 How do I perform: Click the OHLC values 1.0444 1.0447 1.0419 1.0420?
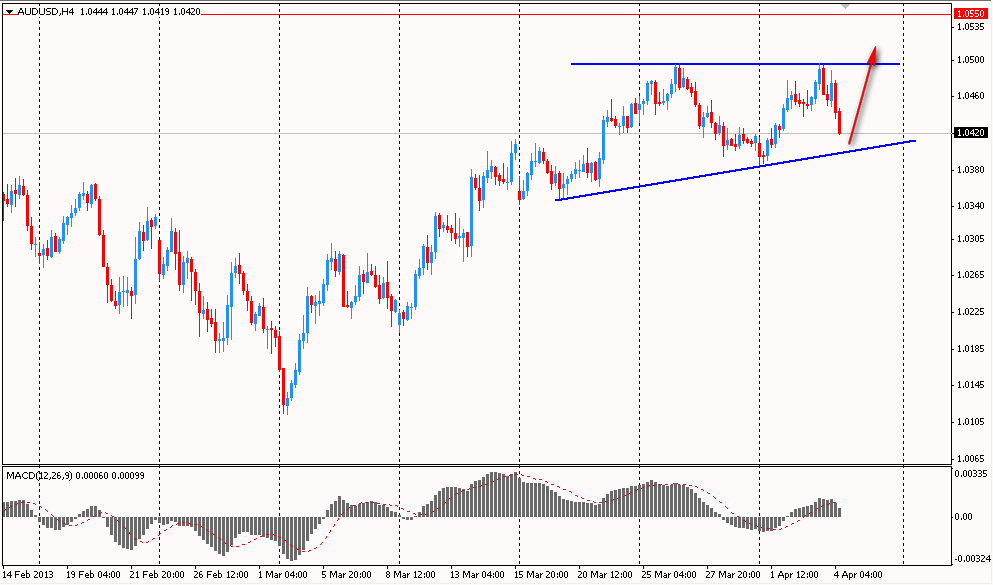coord(139,11)
